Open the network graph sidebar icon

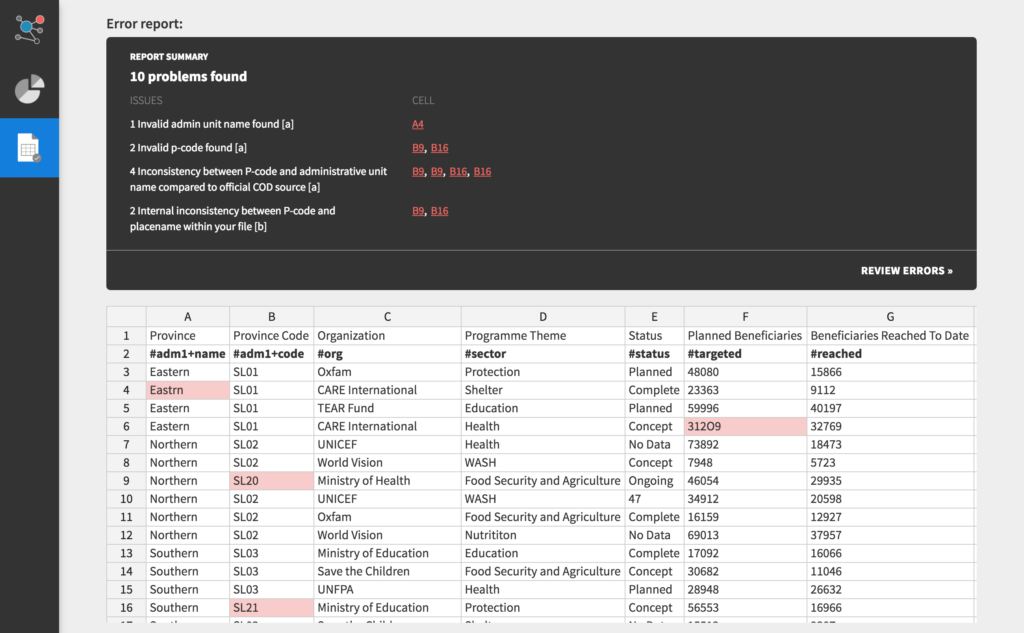(x=29, y=27)
